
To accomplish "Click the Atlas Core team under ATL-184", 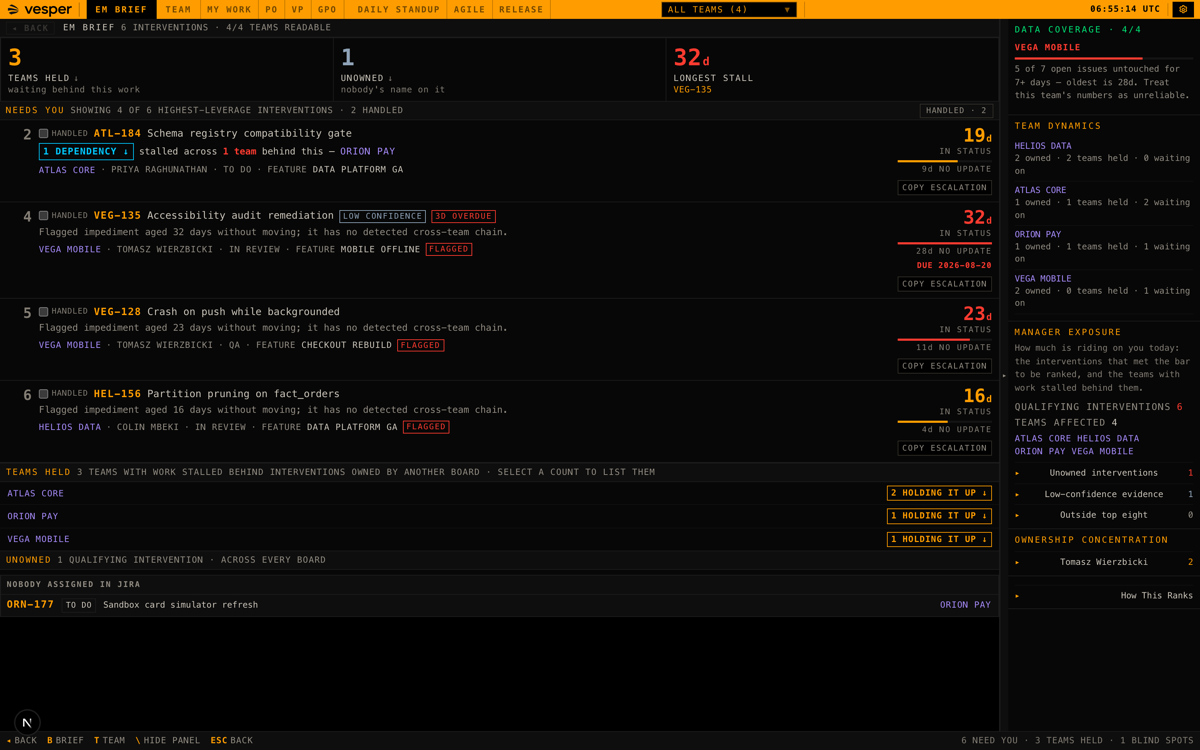I will [x=67, y=169].
